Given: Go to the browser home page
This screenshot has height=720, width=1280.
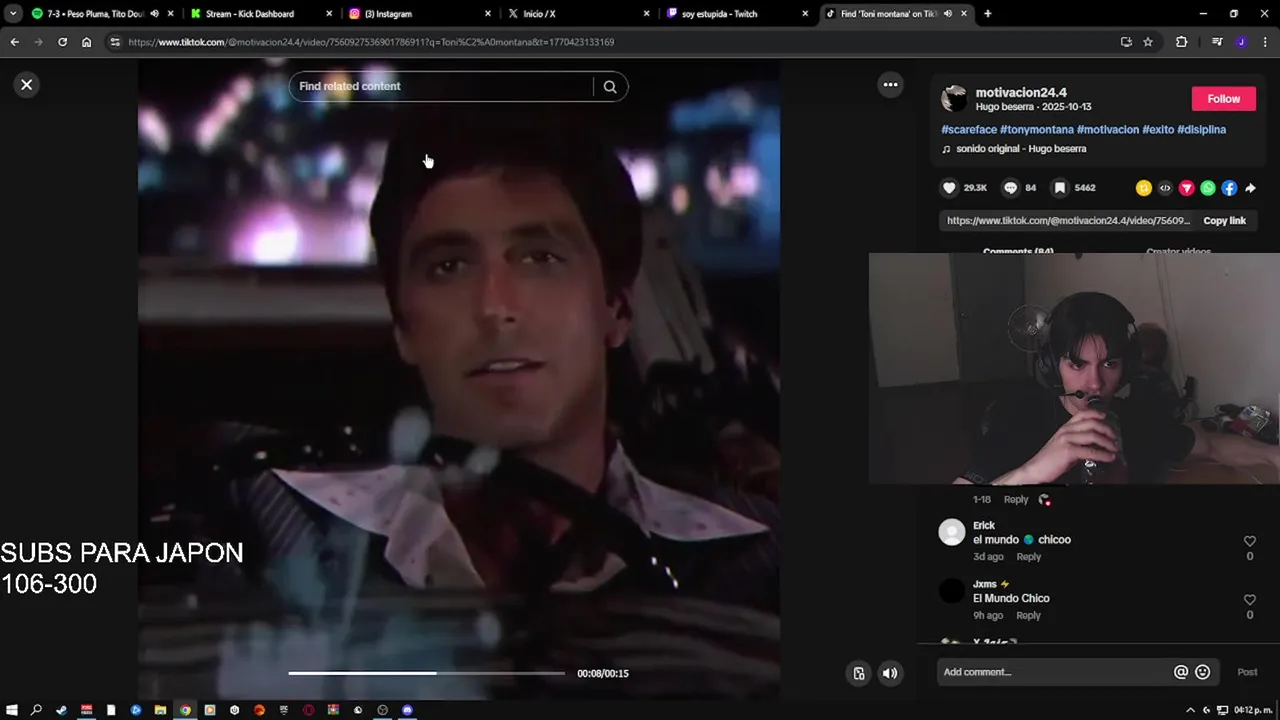Looking at the screenshot, I should (86, 42).
